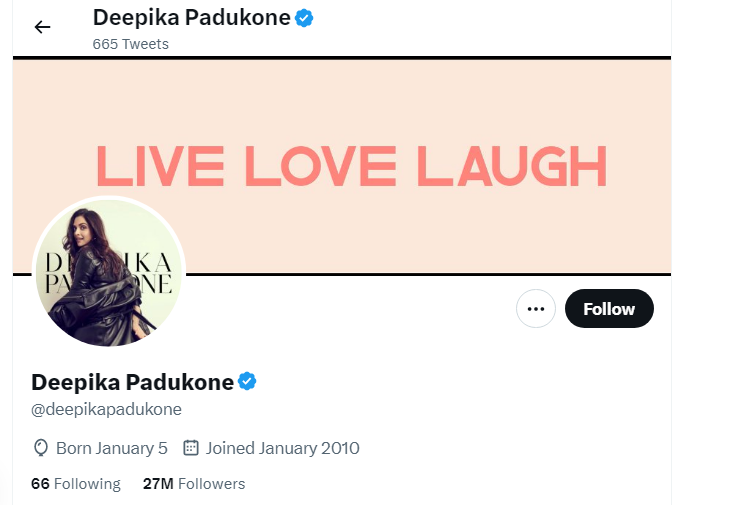Open the three-dot More options menu
This screenshot has width=729, height=505.
[536, 309]
